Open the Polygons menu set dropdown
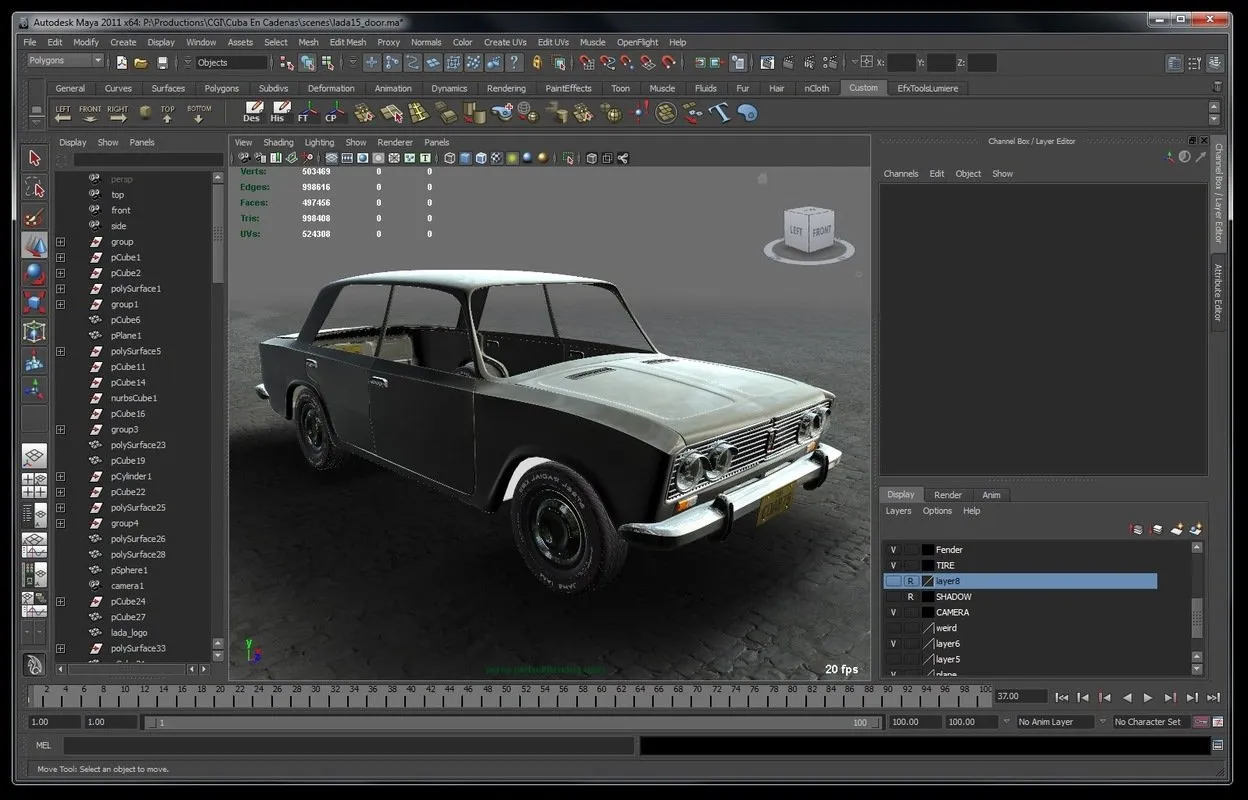Image resolution: width=1248 pixels, height=800 pixels. tap(65, 61)
